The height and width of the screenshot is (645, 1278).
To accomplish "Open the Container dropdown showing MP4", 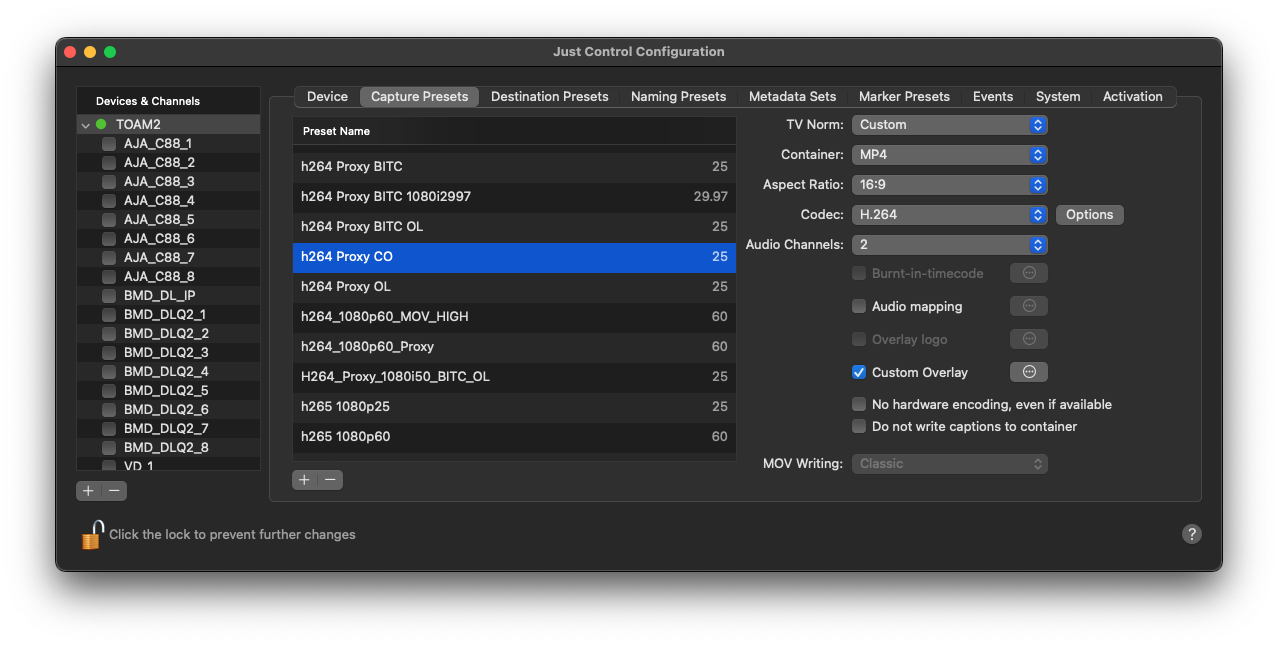I will click(949, 155).
